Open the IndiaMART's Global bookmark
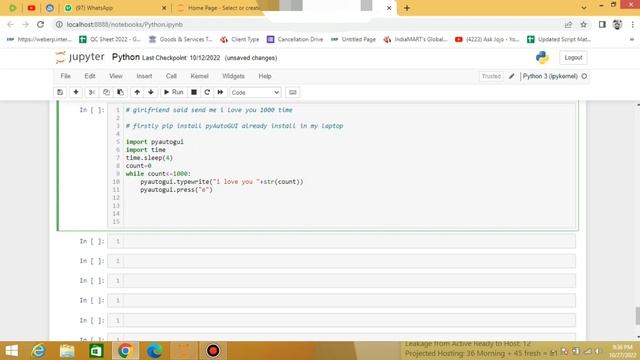This screenshot has width=640, height=360. click(x=415, y=39)
